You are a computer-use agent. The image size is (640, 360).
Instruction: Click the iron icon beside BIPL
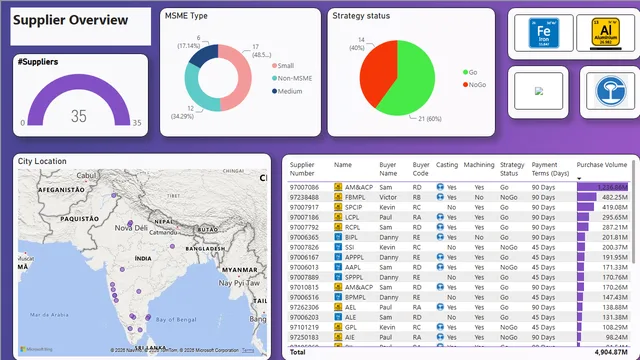[338, 237]
